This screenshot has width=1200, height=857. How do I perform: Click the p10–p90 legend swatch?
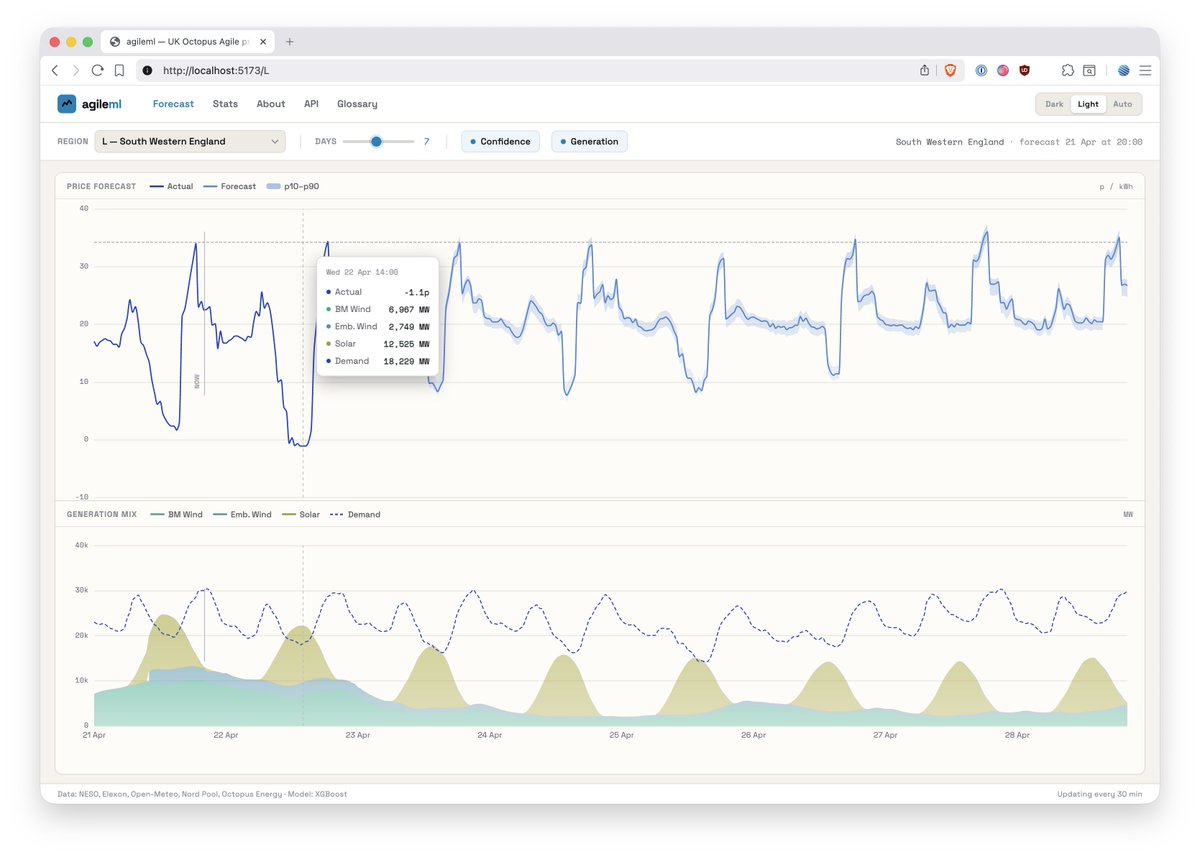[273, 186]
